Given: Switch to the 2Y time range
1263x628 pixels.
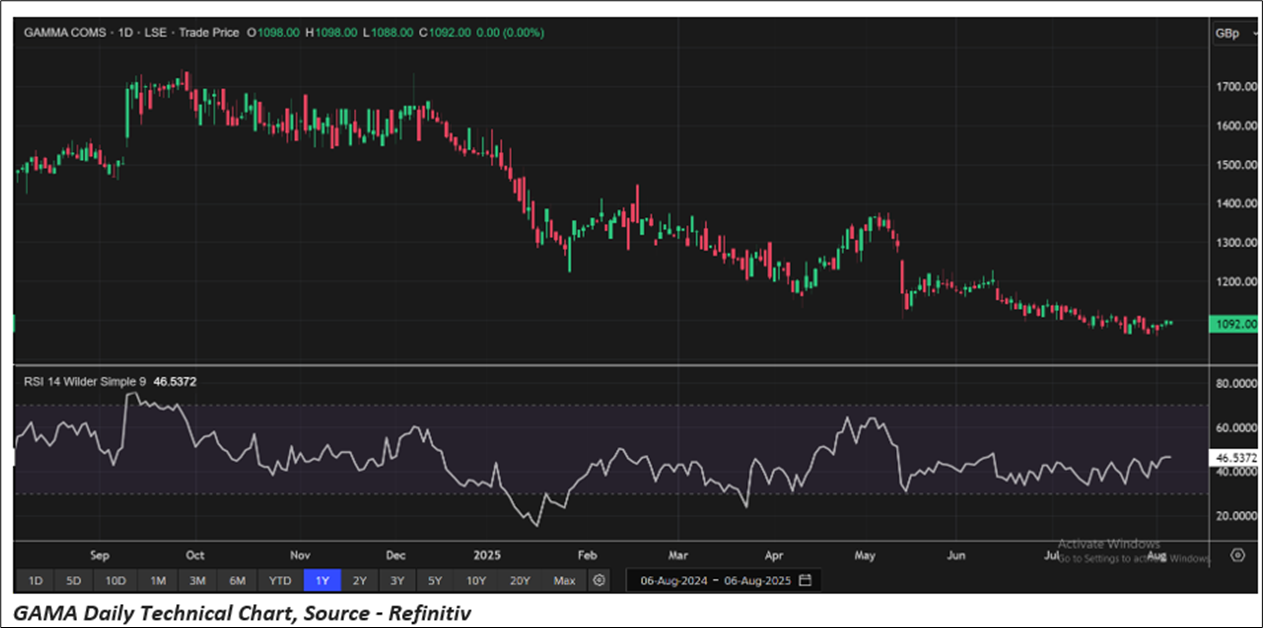Looking at the screenshot, I should pyautogui.click(x=360, y=580).
